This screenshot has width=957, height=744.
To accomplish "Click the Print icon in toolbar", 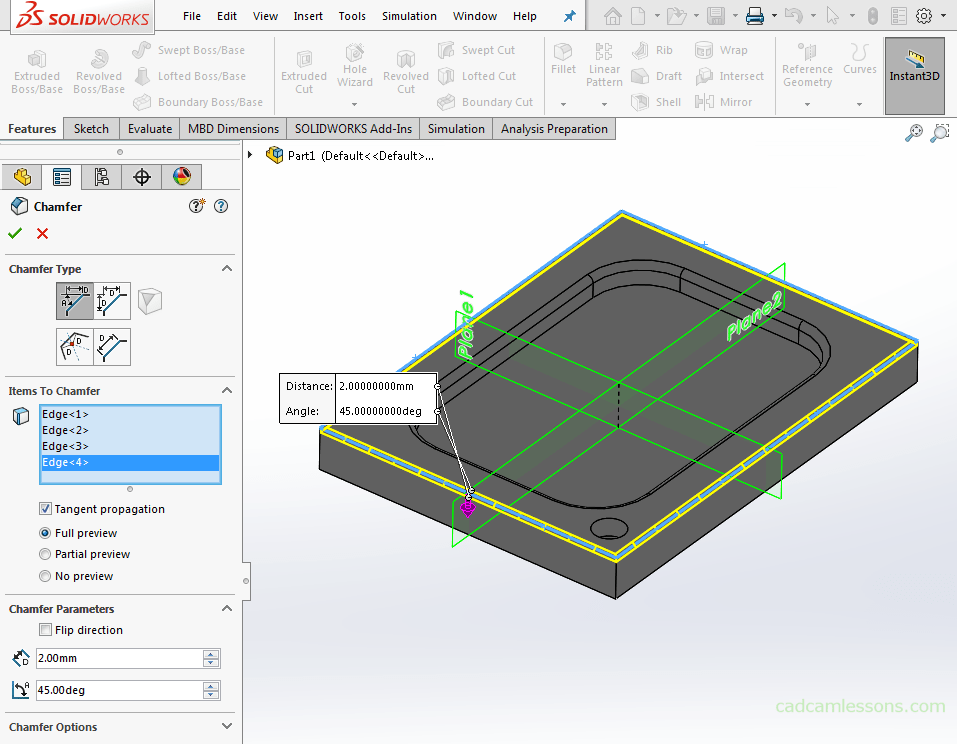I will [x=755, y=16].
